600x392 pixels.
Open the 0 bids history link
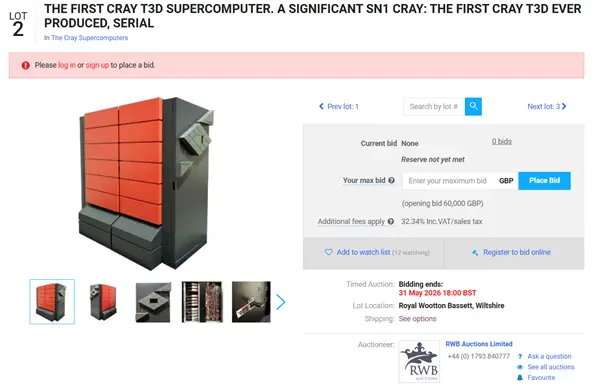tap(502, 141)
